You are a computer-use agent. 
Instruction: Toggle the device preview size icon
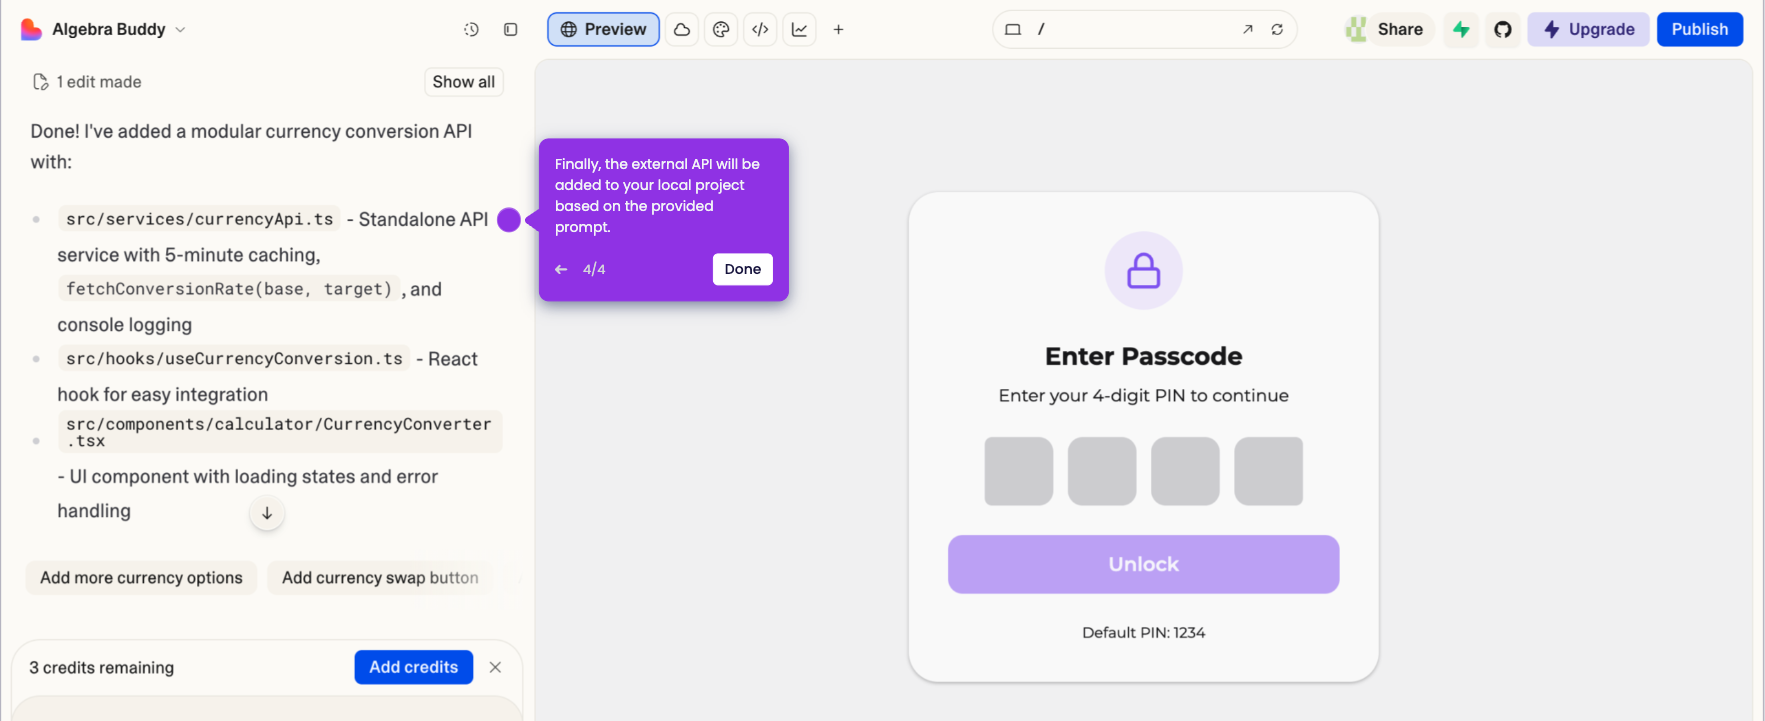coord(1013,30)
